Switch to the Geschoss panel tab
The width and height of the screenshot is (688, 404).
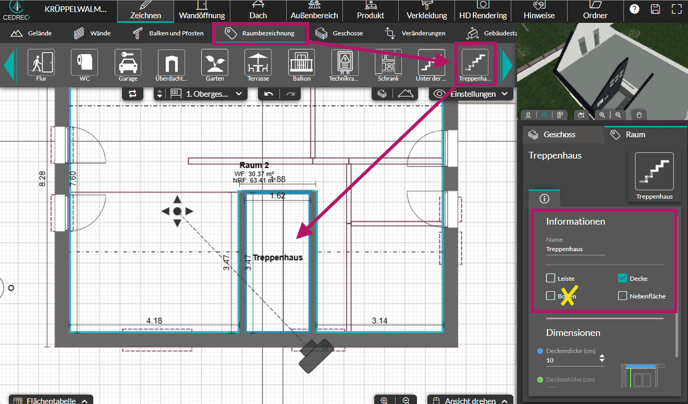tap(552, 134)
